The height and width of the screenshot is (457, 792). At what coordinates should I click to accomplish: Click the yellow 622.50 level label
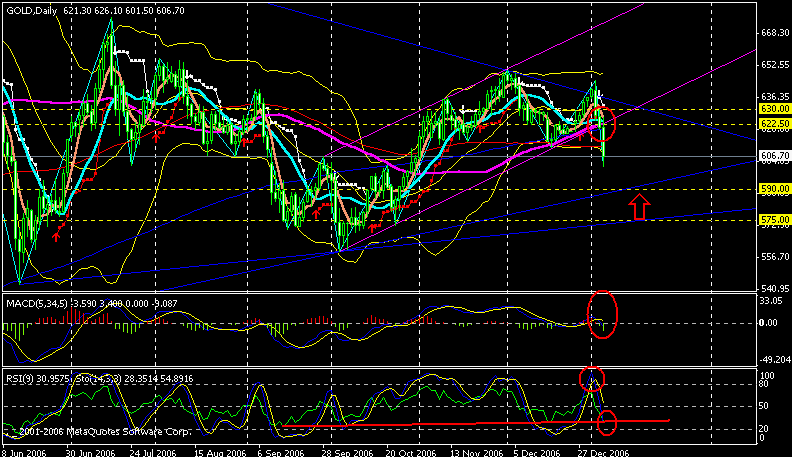[x=774, y=124]
